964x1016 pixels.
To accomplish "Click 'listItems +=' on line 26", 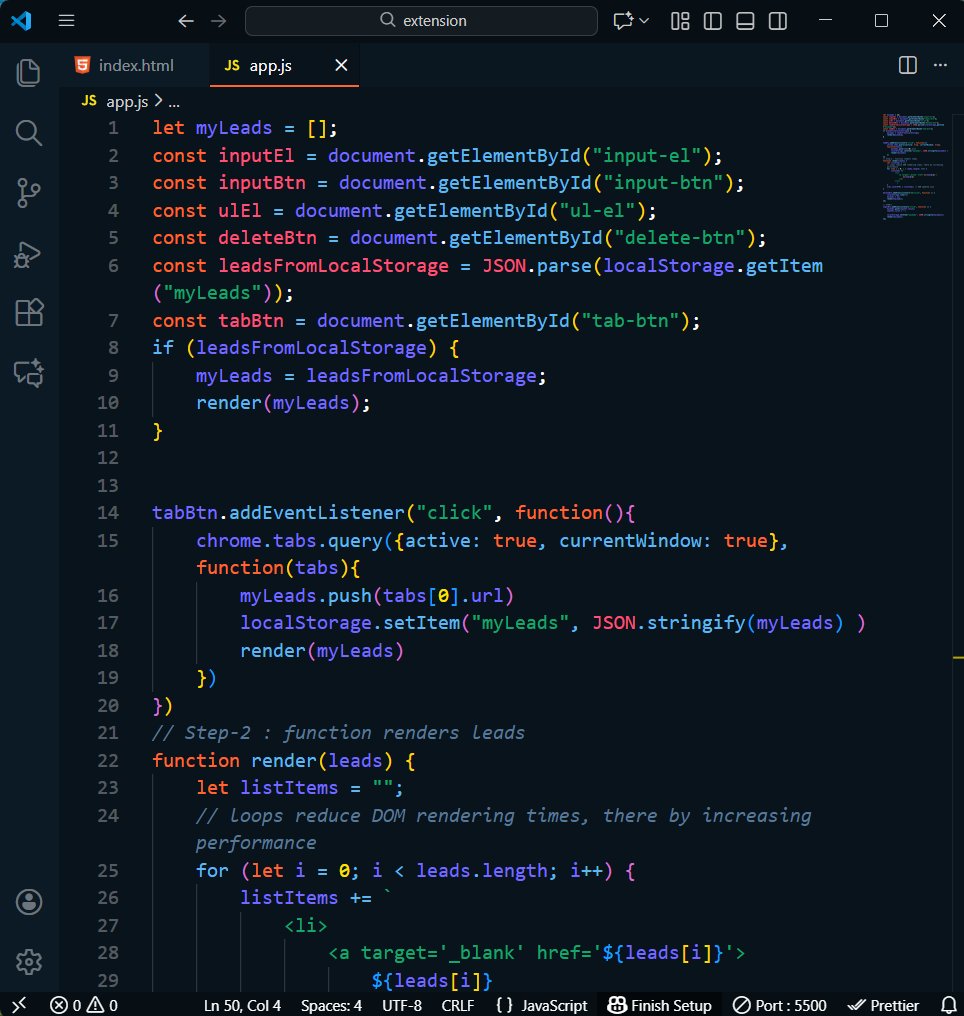I will [x=306, y=898].
